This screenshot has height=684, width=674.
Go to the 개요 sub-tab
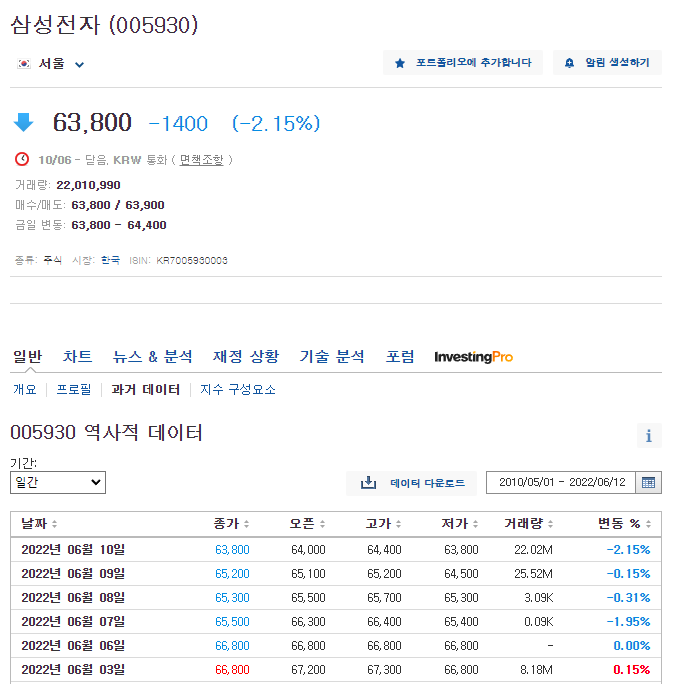(25, 389)
